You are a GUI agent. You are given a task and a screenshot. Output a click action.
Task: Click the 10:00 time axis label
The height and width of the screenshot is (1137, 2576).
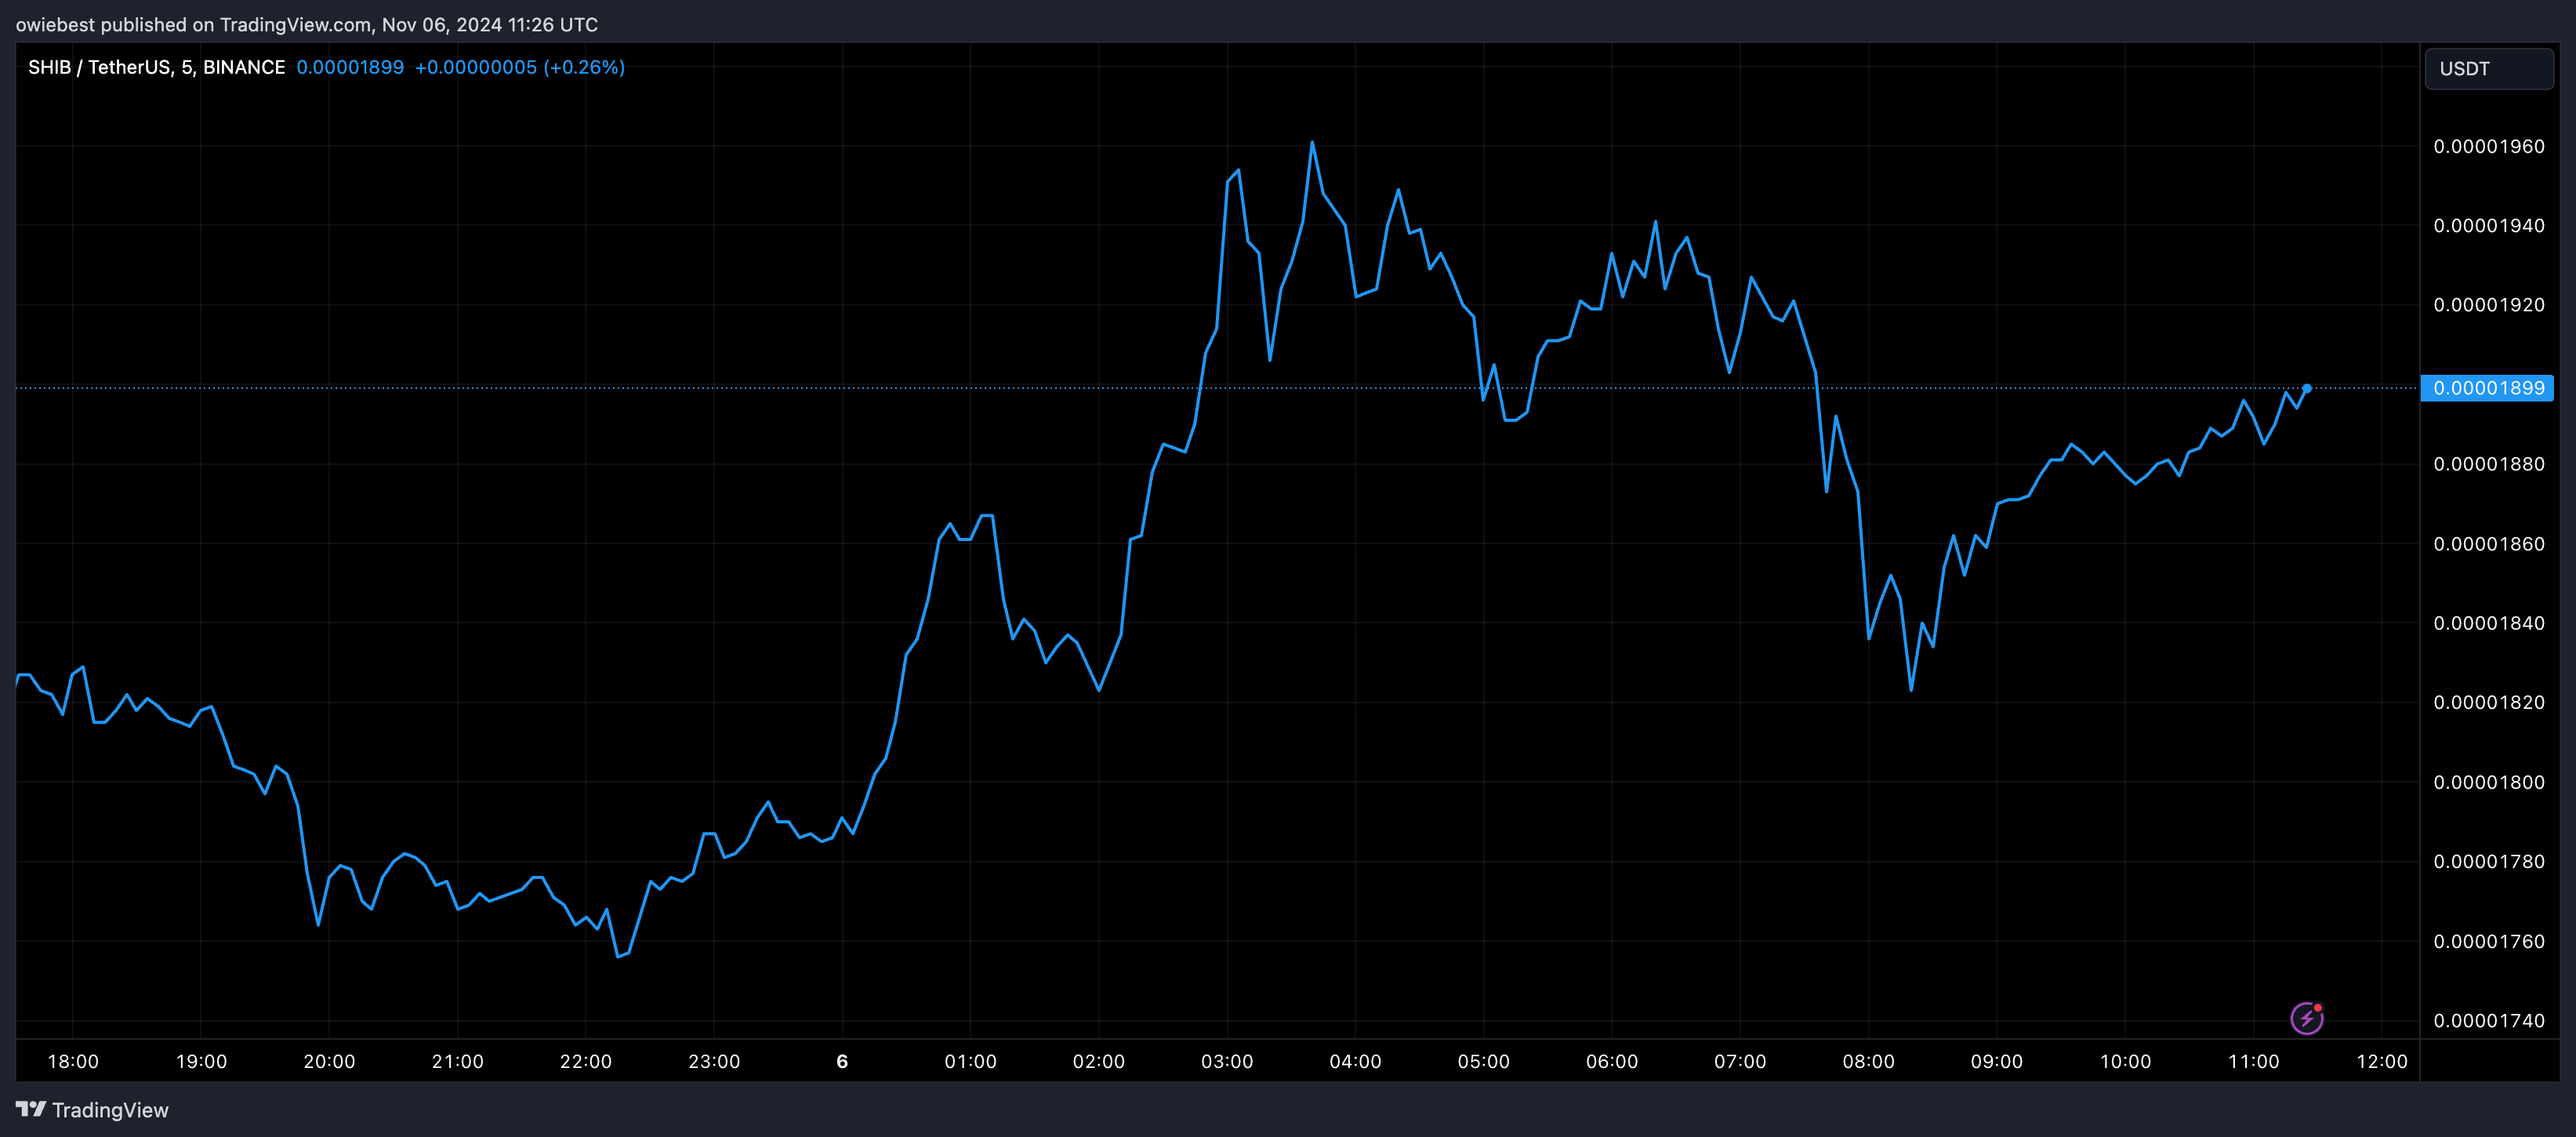[2125, 1061]
